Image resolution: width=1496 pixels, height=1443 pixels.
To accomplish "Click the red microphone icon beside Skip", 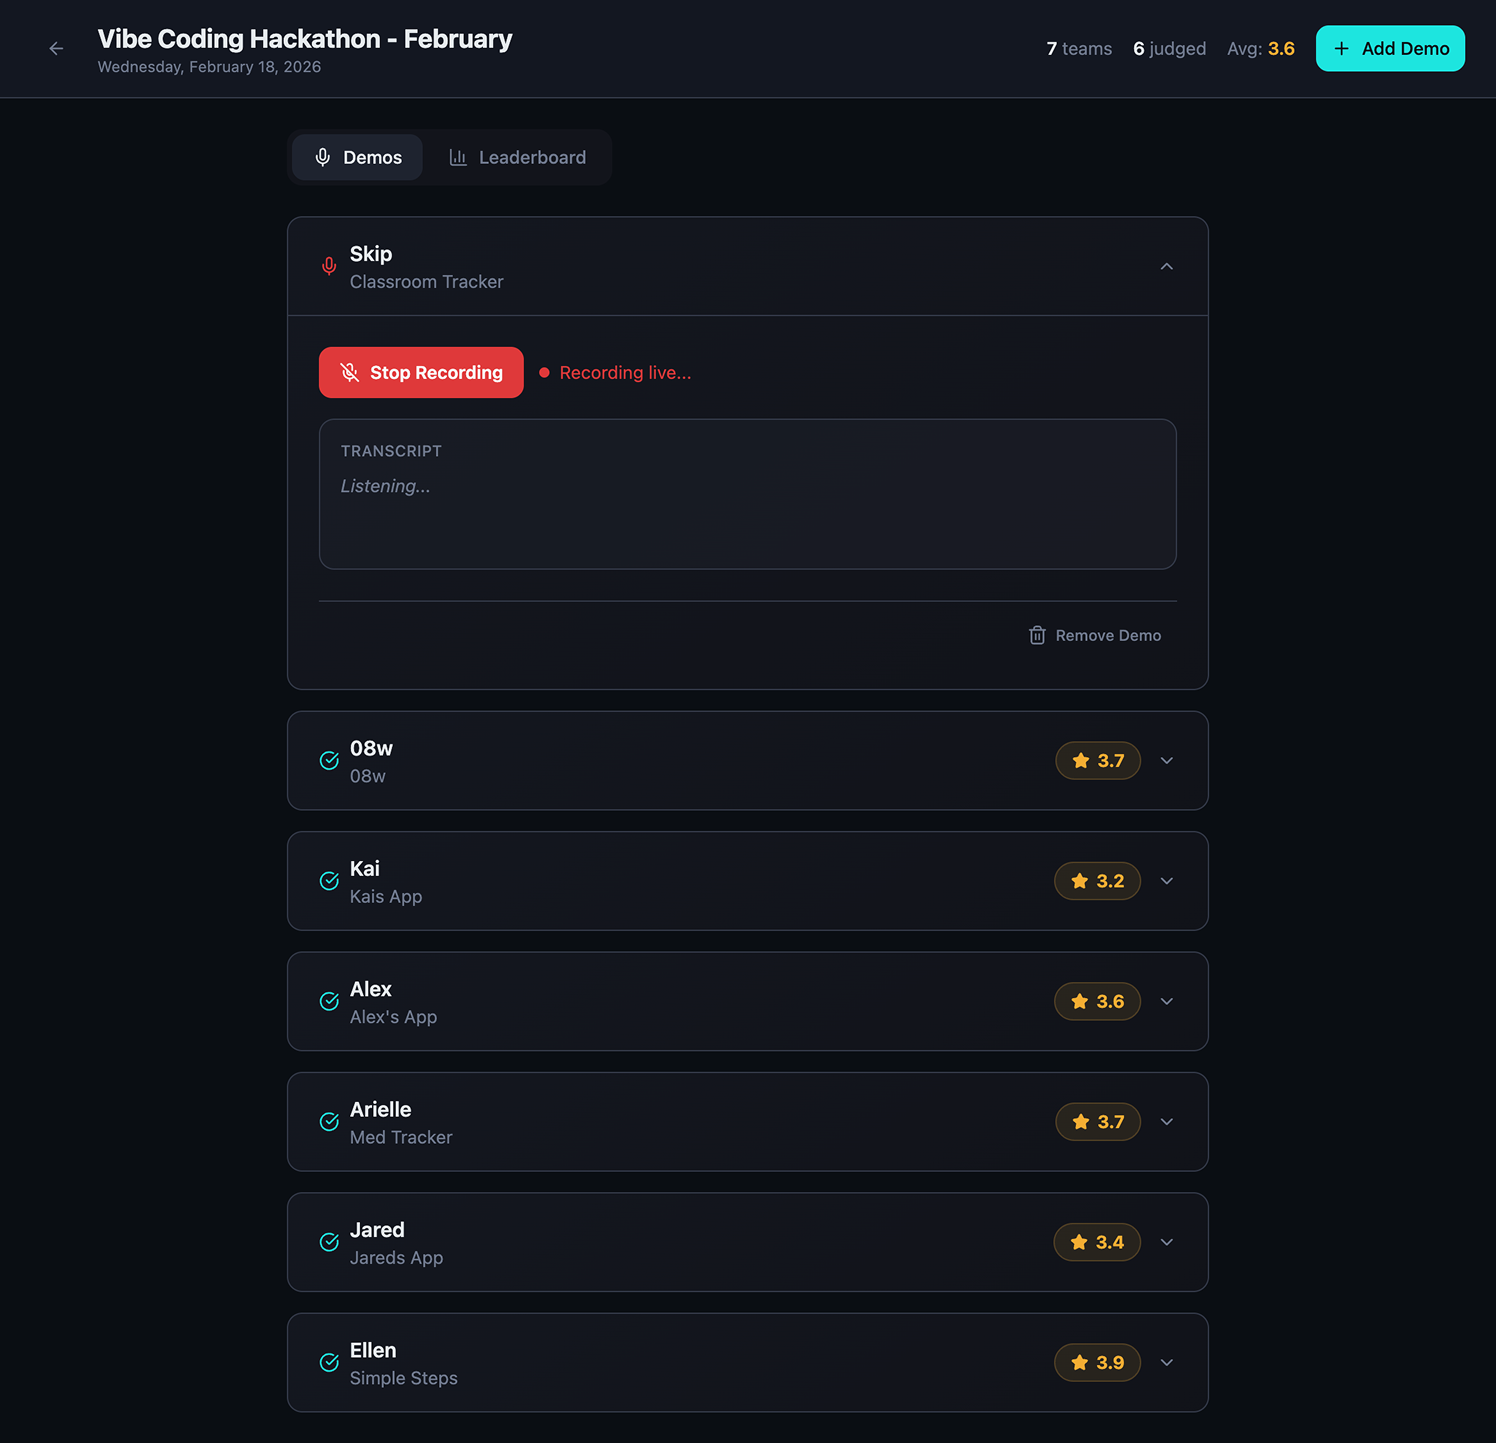I will tap(329, 266).
